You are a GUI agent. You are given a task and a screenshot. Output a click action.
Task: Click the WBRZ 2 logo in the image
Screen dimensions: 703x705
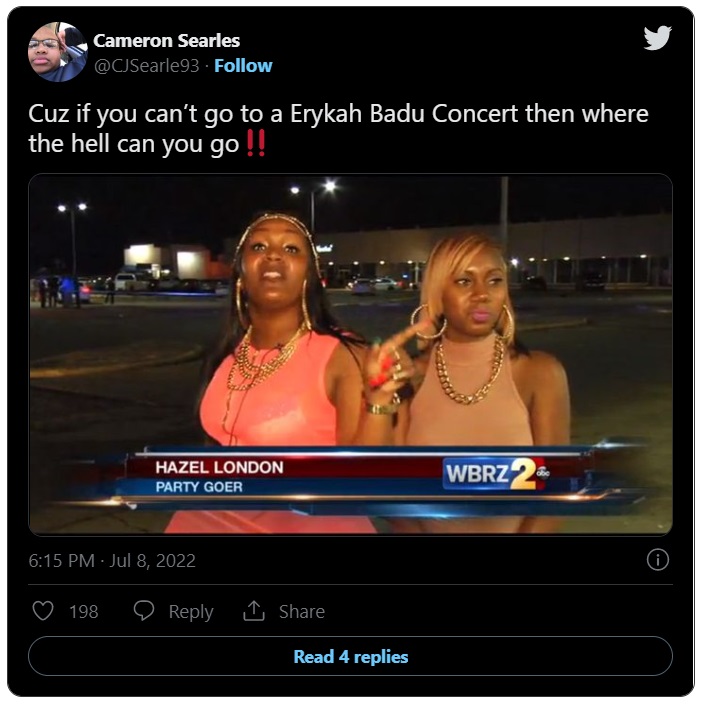496,473
